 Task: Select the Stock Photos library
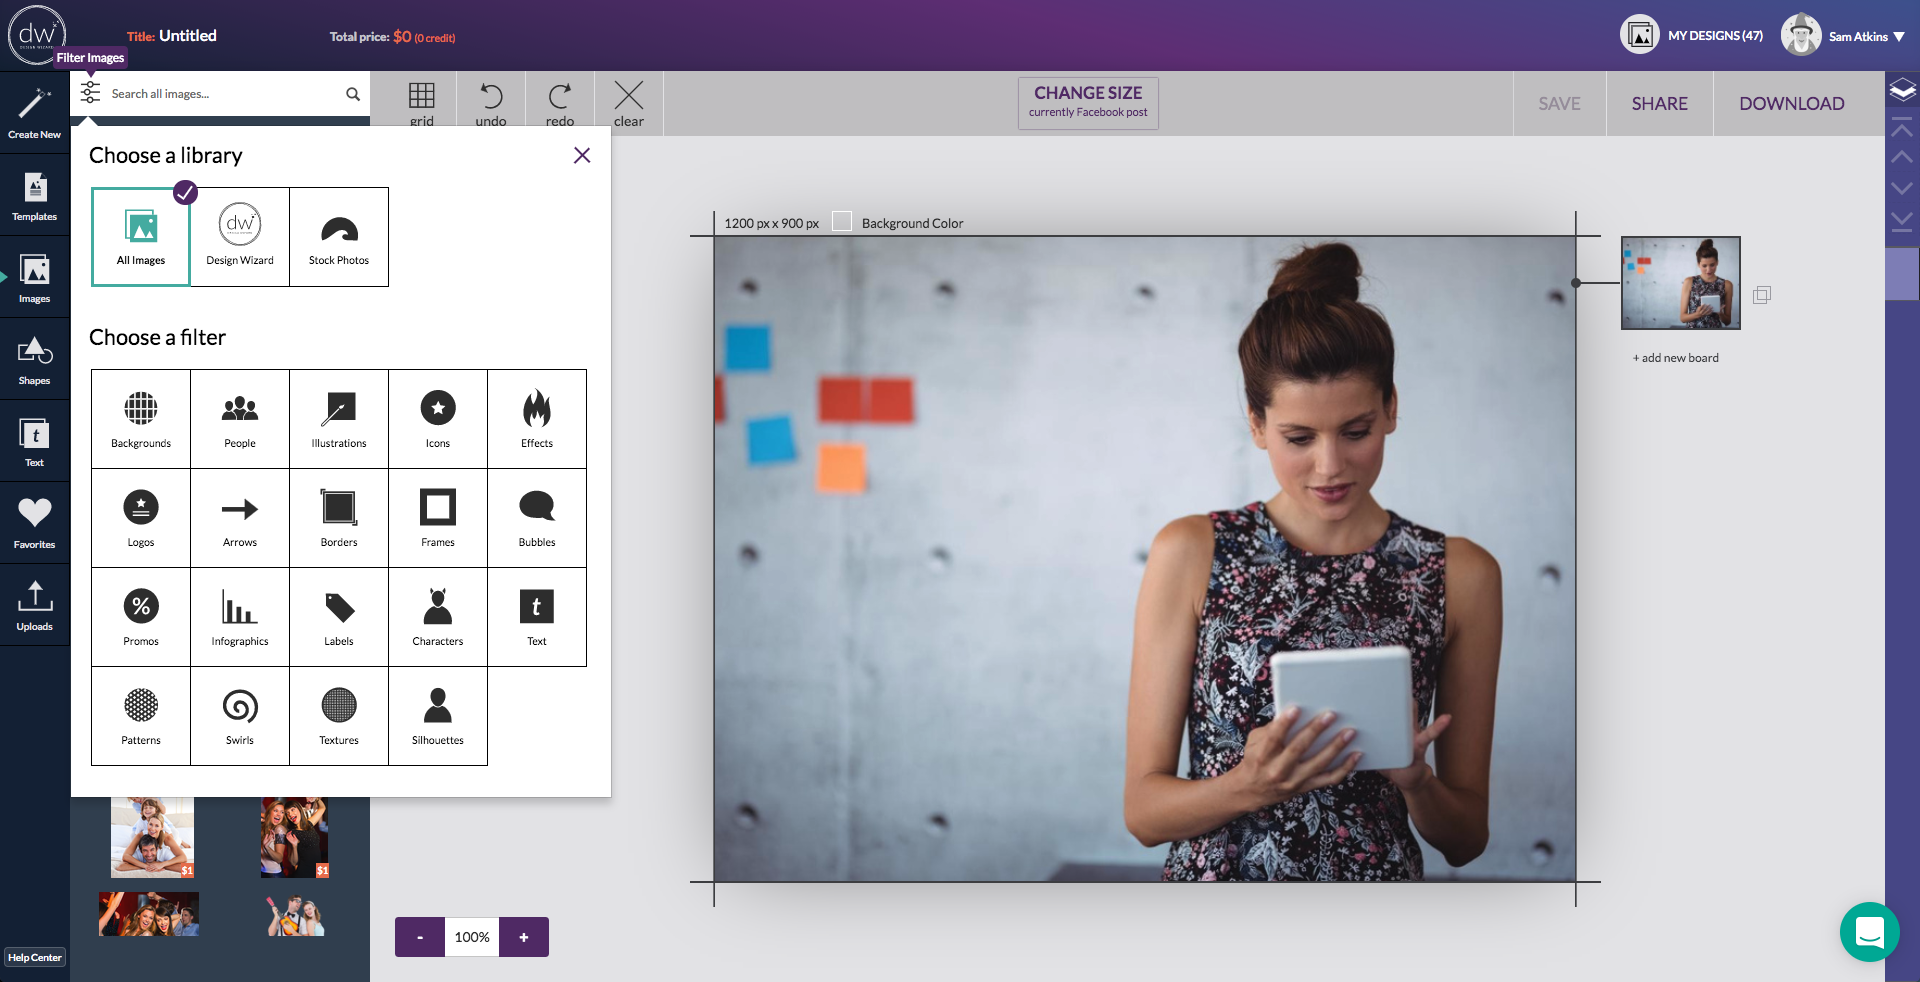339,237
